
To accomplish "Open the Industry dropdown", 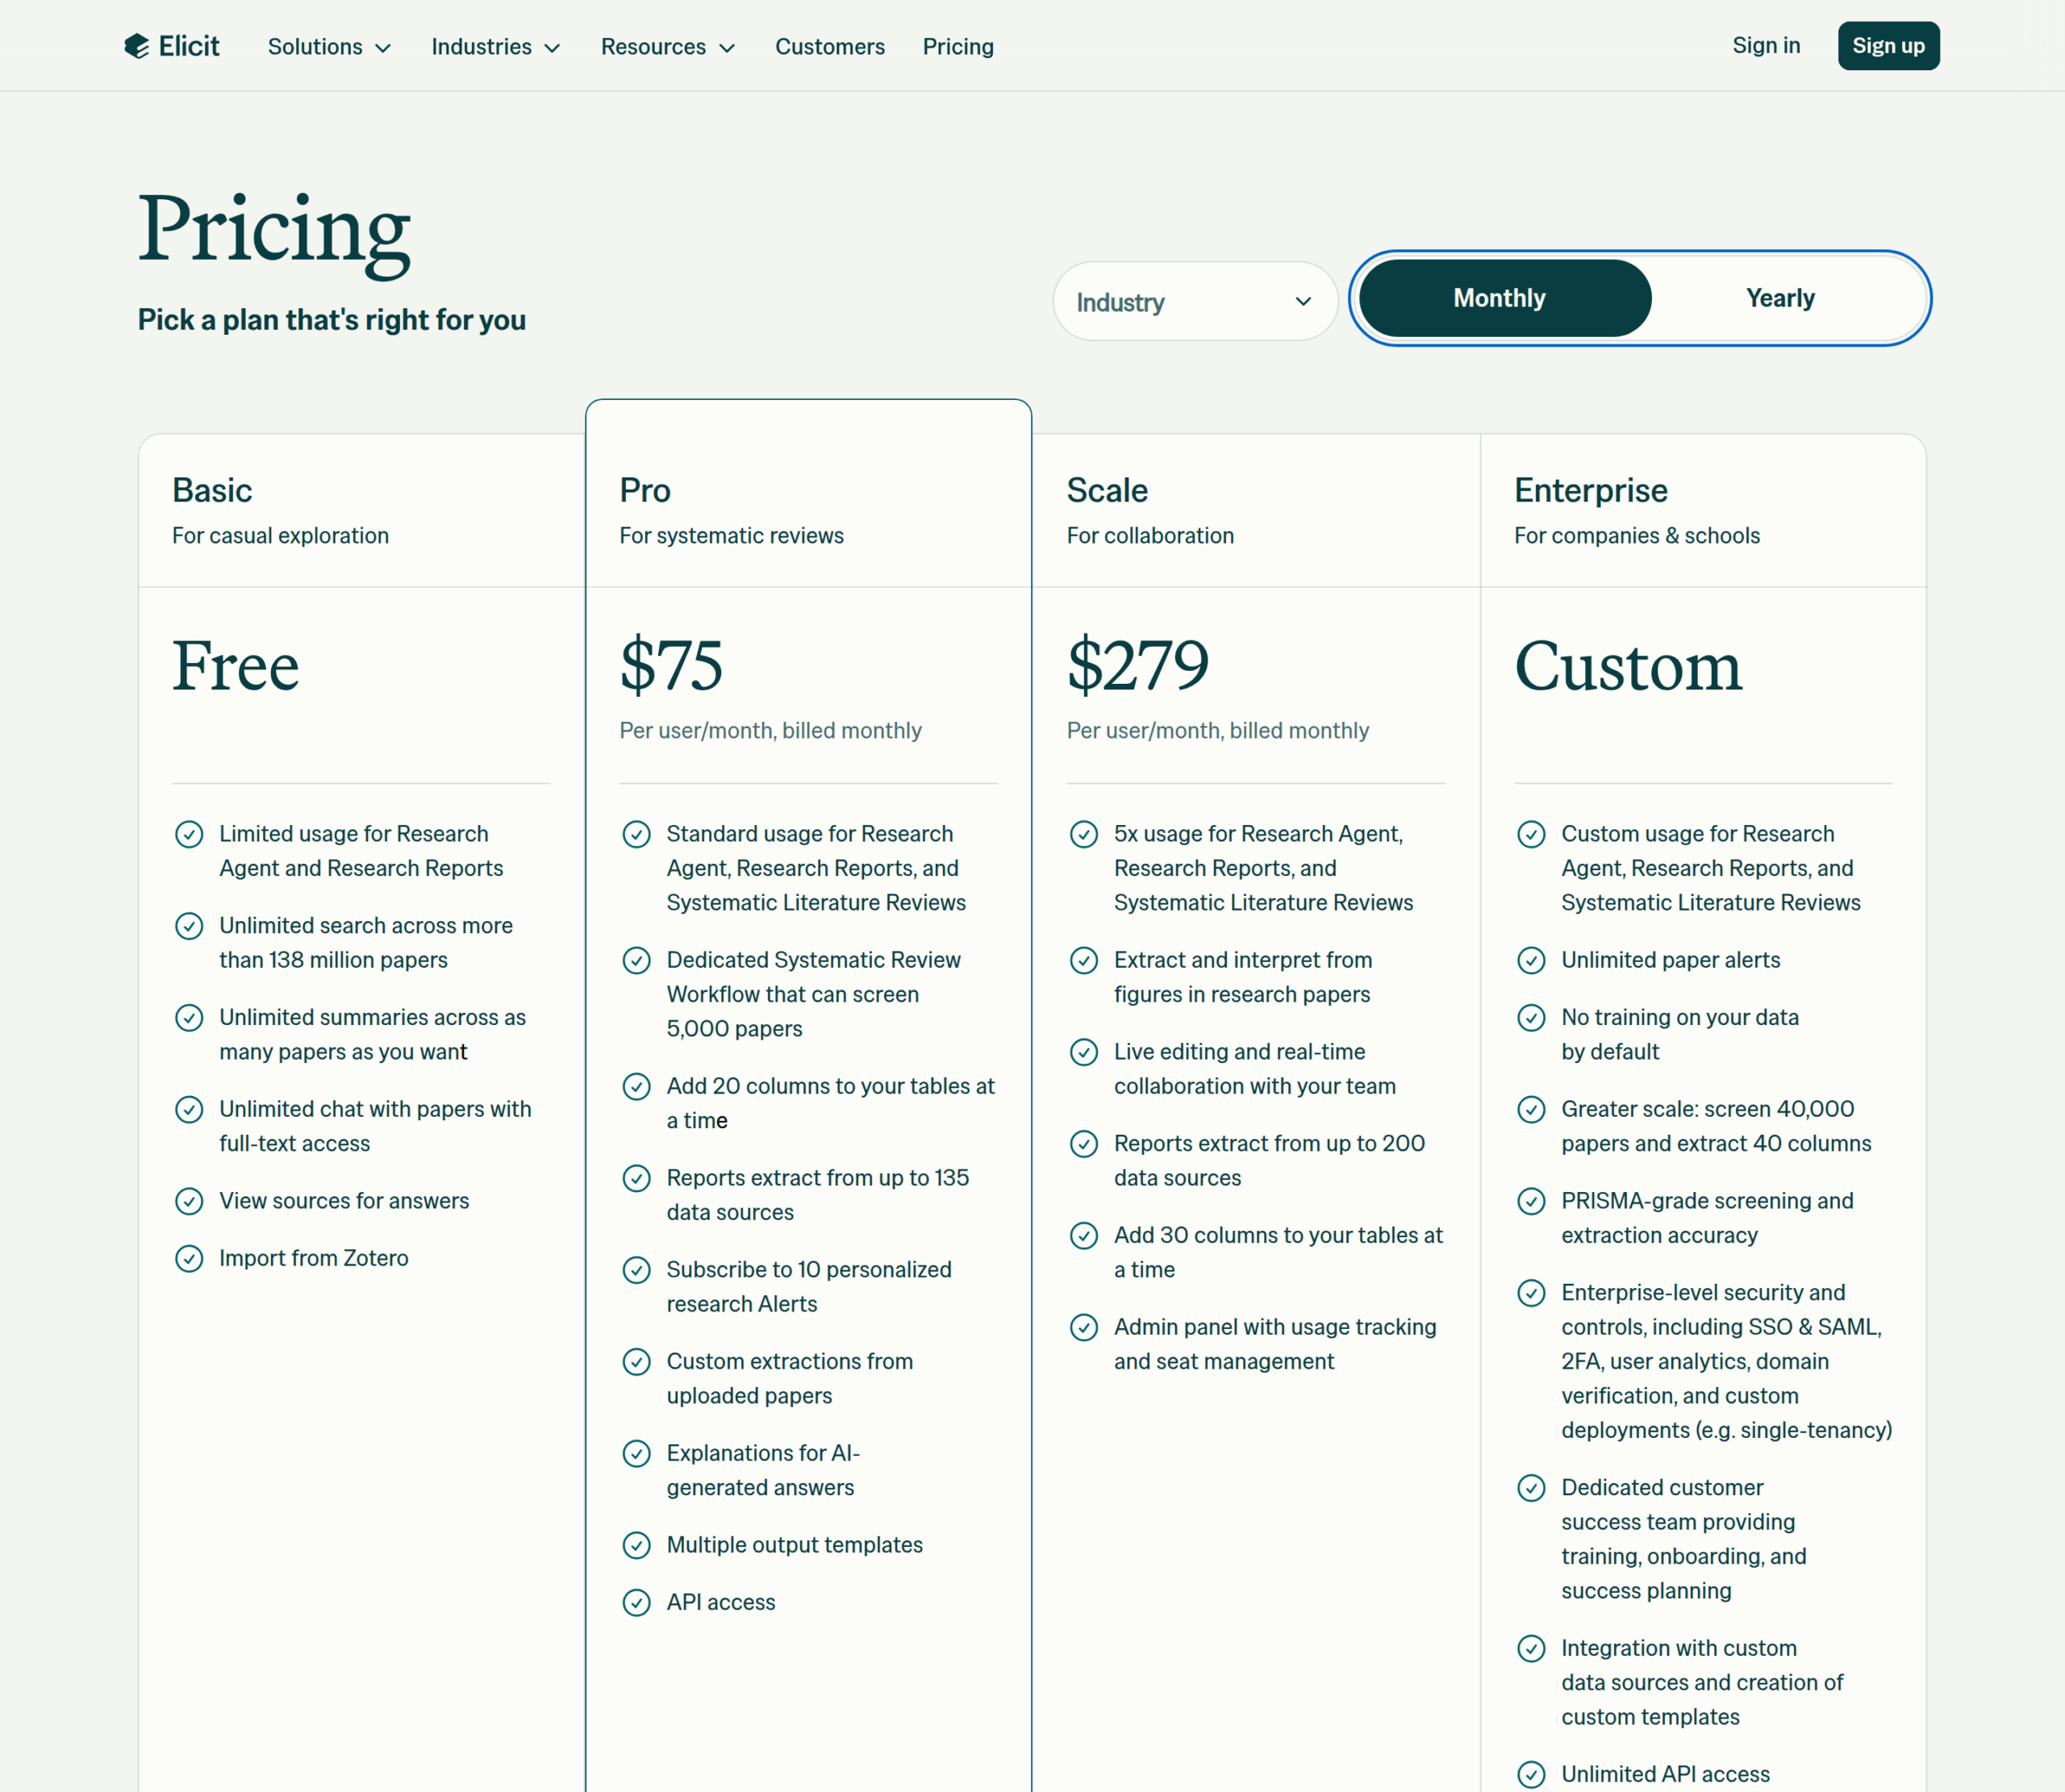I will coord(1194,302).
